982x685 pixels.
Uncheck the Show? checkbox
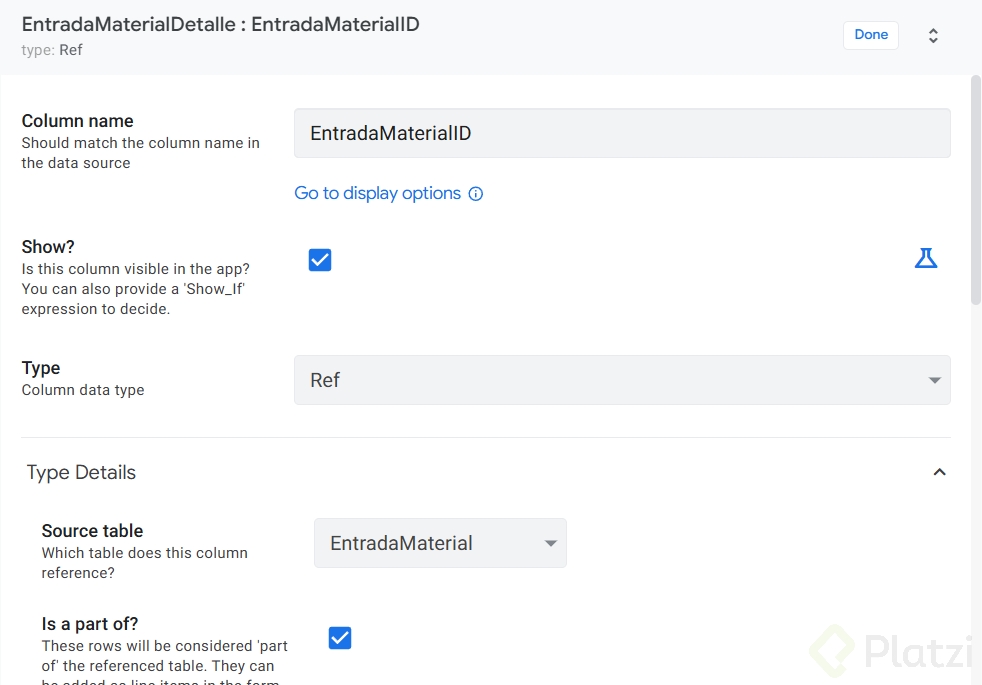(x=320, y=260)
